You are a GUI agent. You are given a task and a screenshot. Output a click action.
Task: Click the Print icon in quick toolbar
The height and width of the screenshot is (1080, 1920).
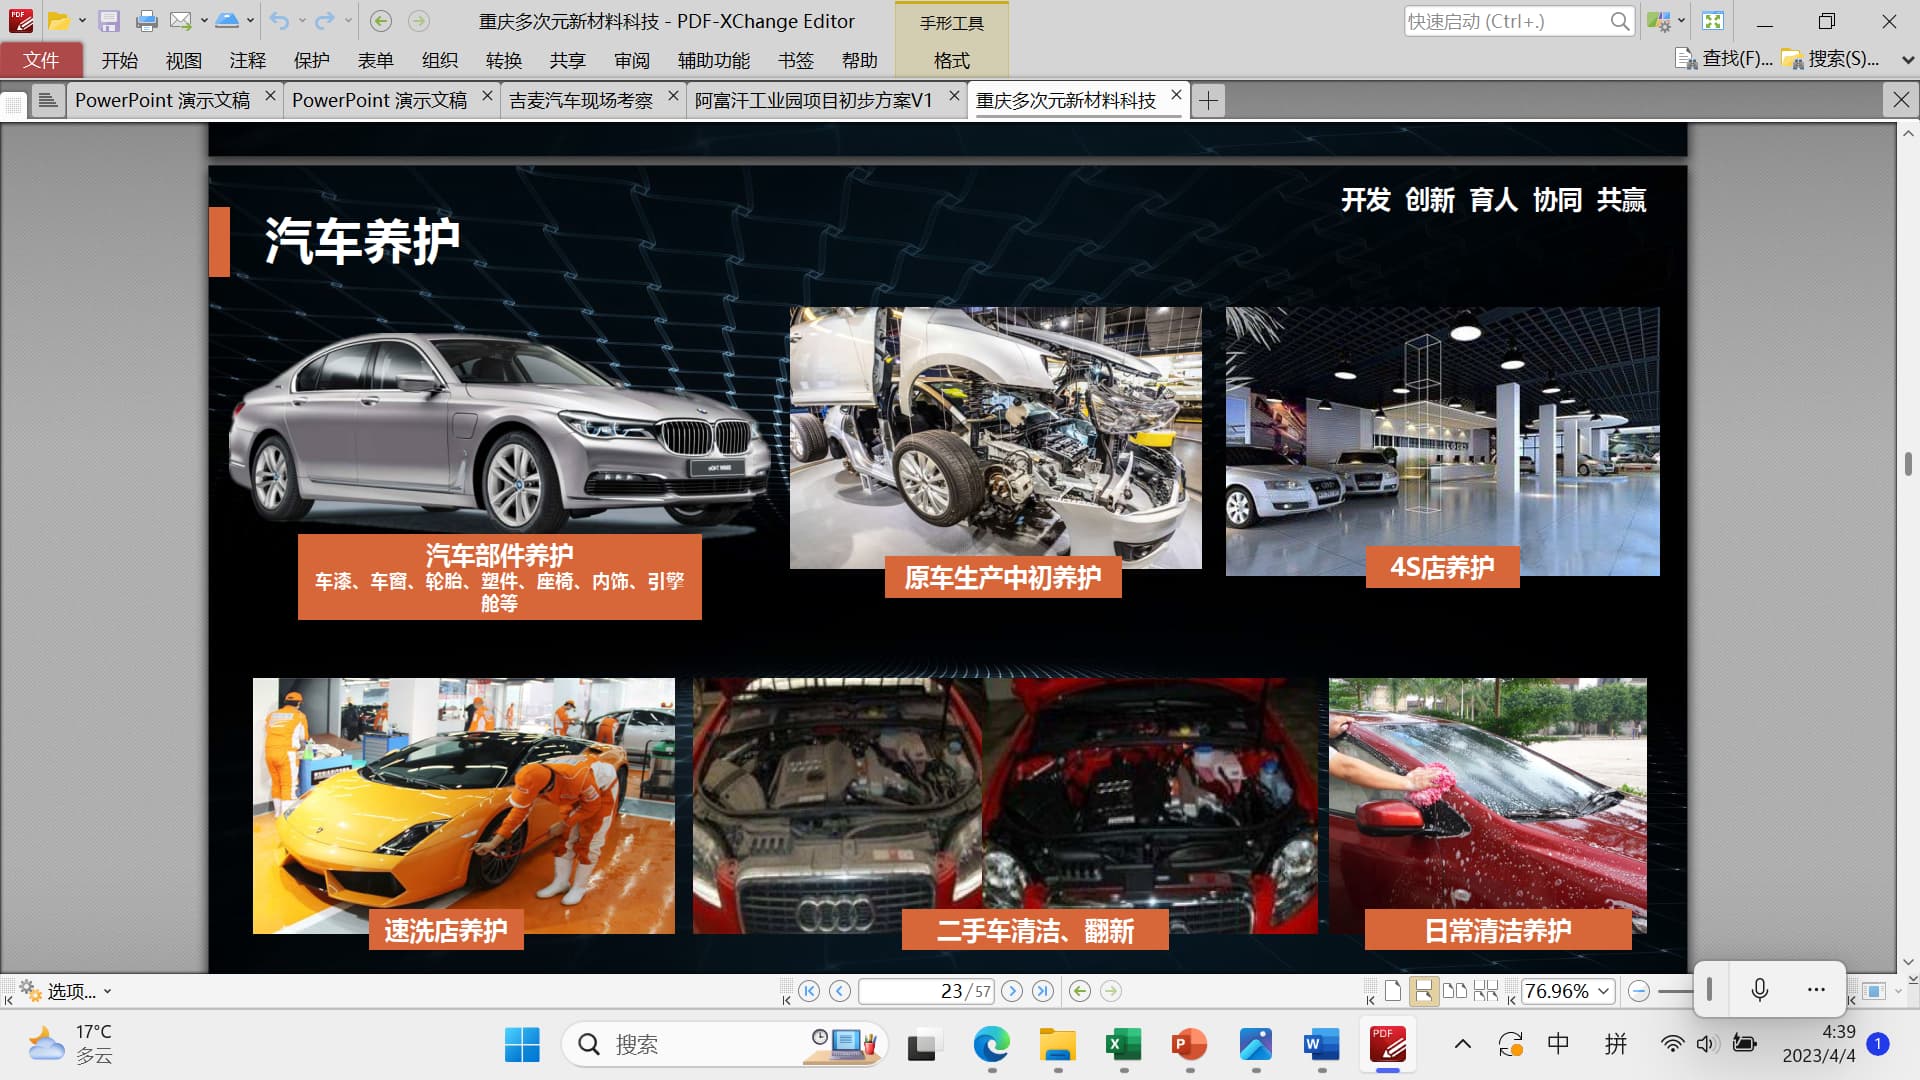pyautogui.click(x=146, y=21)
